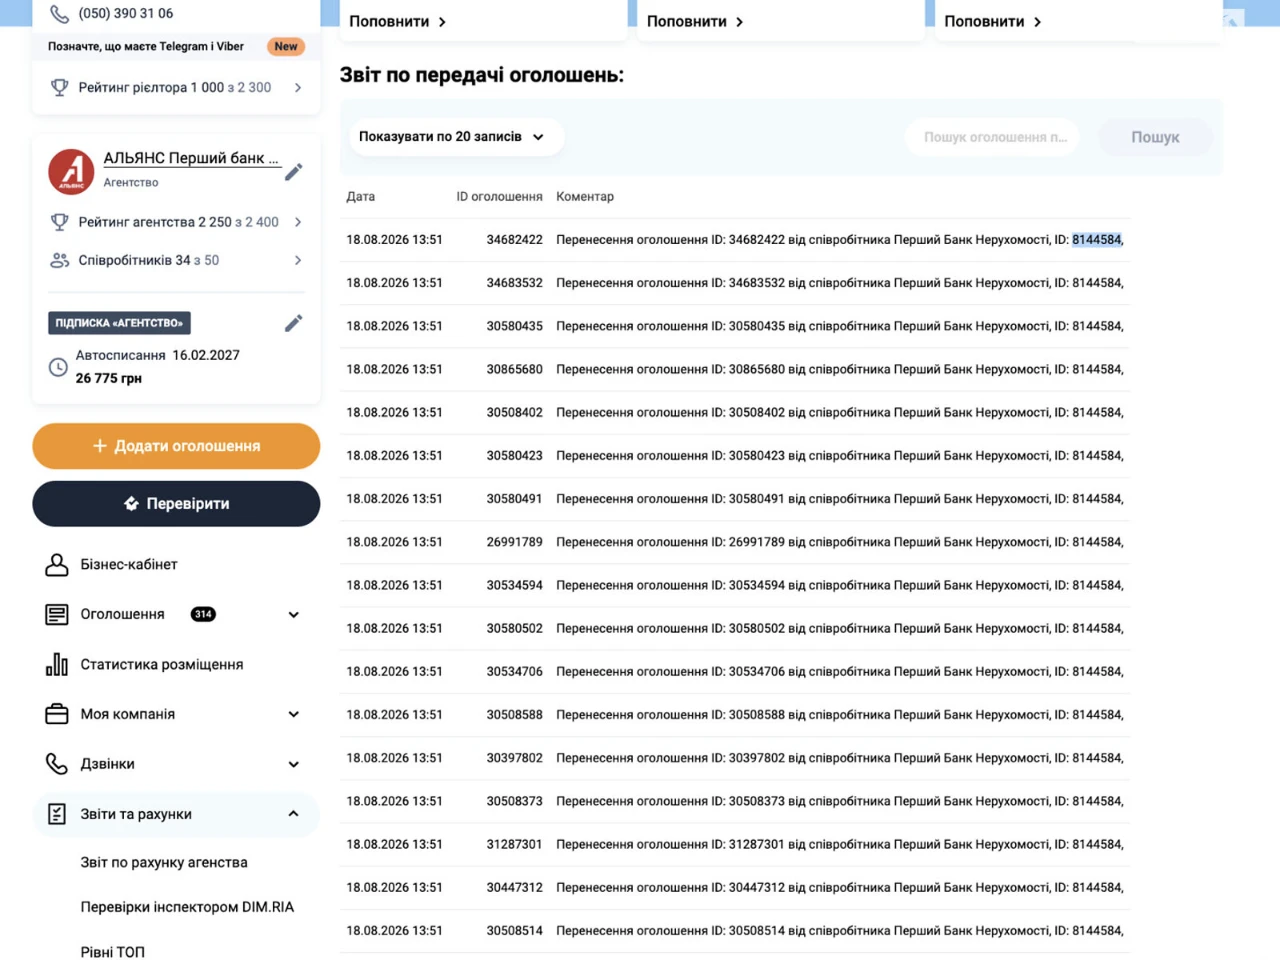
Task: Click the trophy icon beside Рейтинг агентства
Action: tap(60, 222)
